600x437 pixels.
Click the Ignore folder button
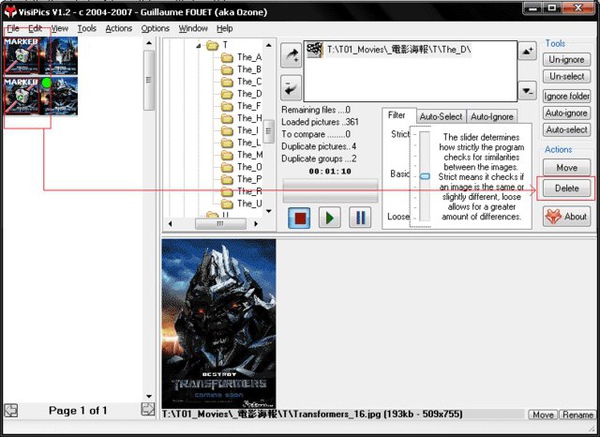566,96
